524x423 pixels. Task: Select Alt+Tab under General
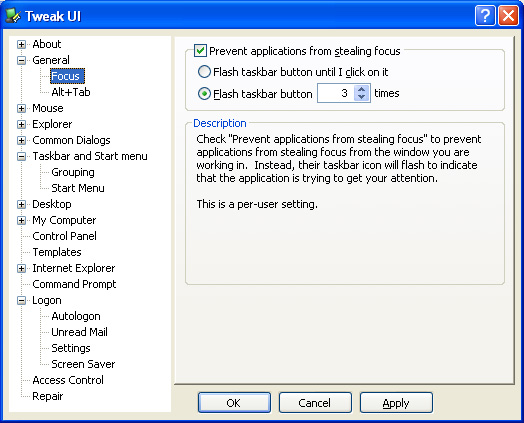coord(71,92)
